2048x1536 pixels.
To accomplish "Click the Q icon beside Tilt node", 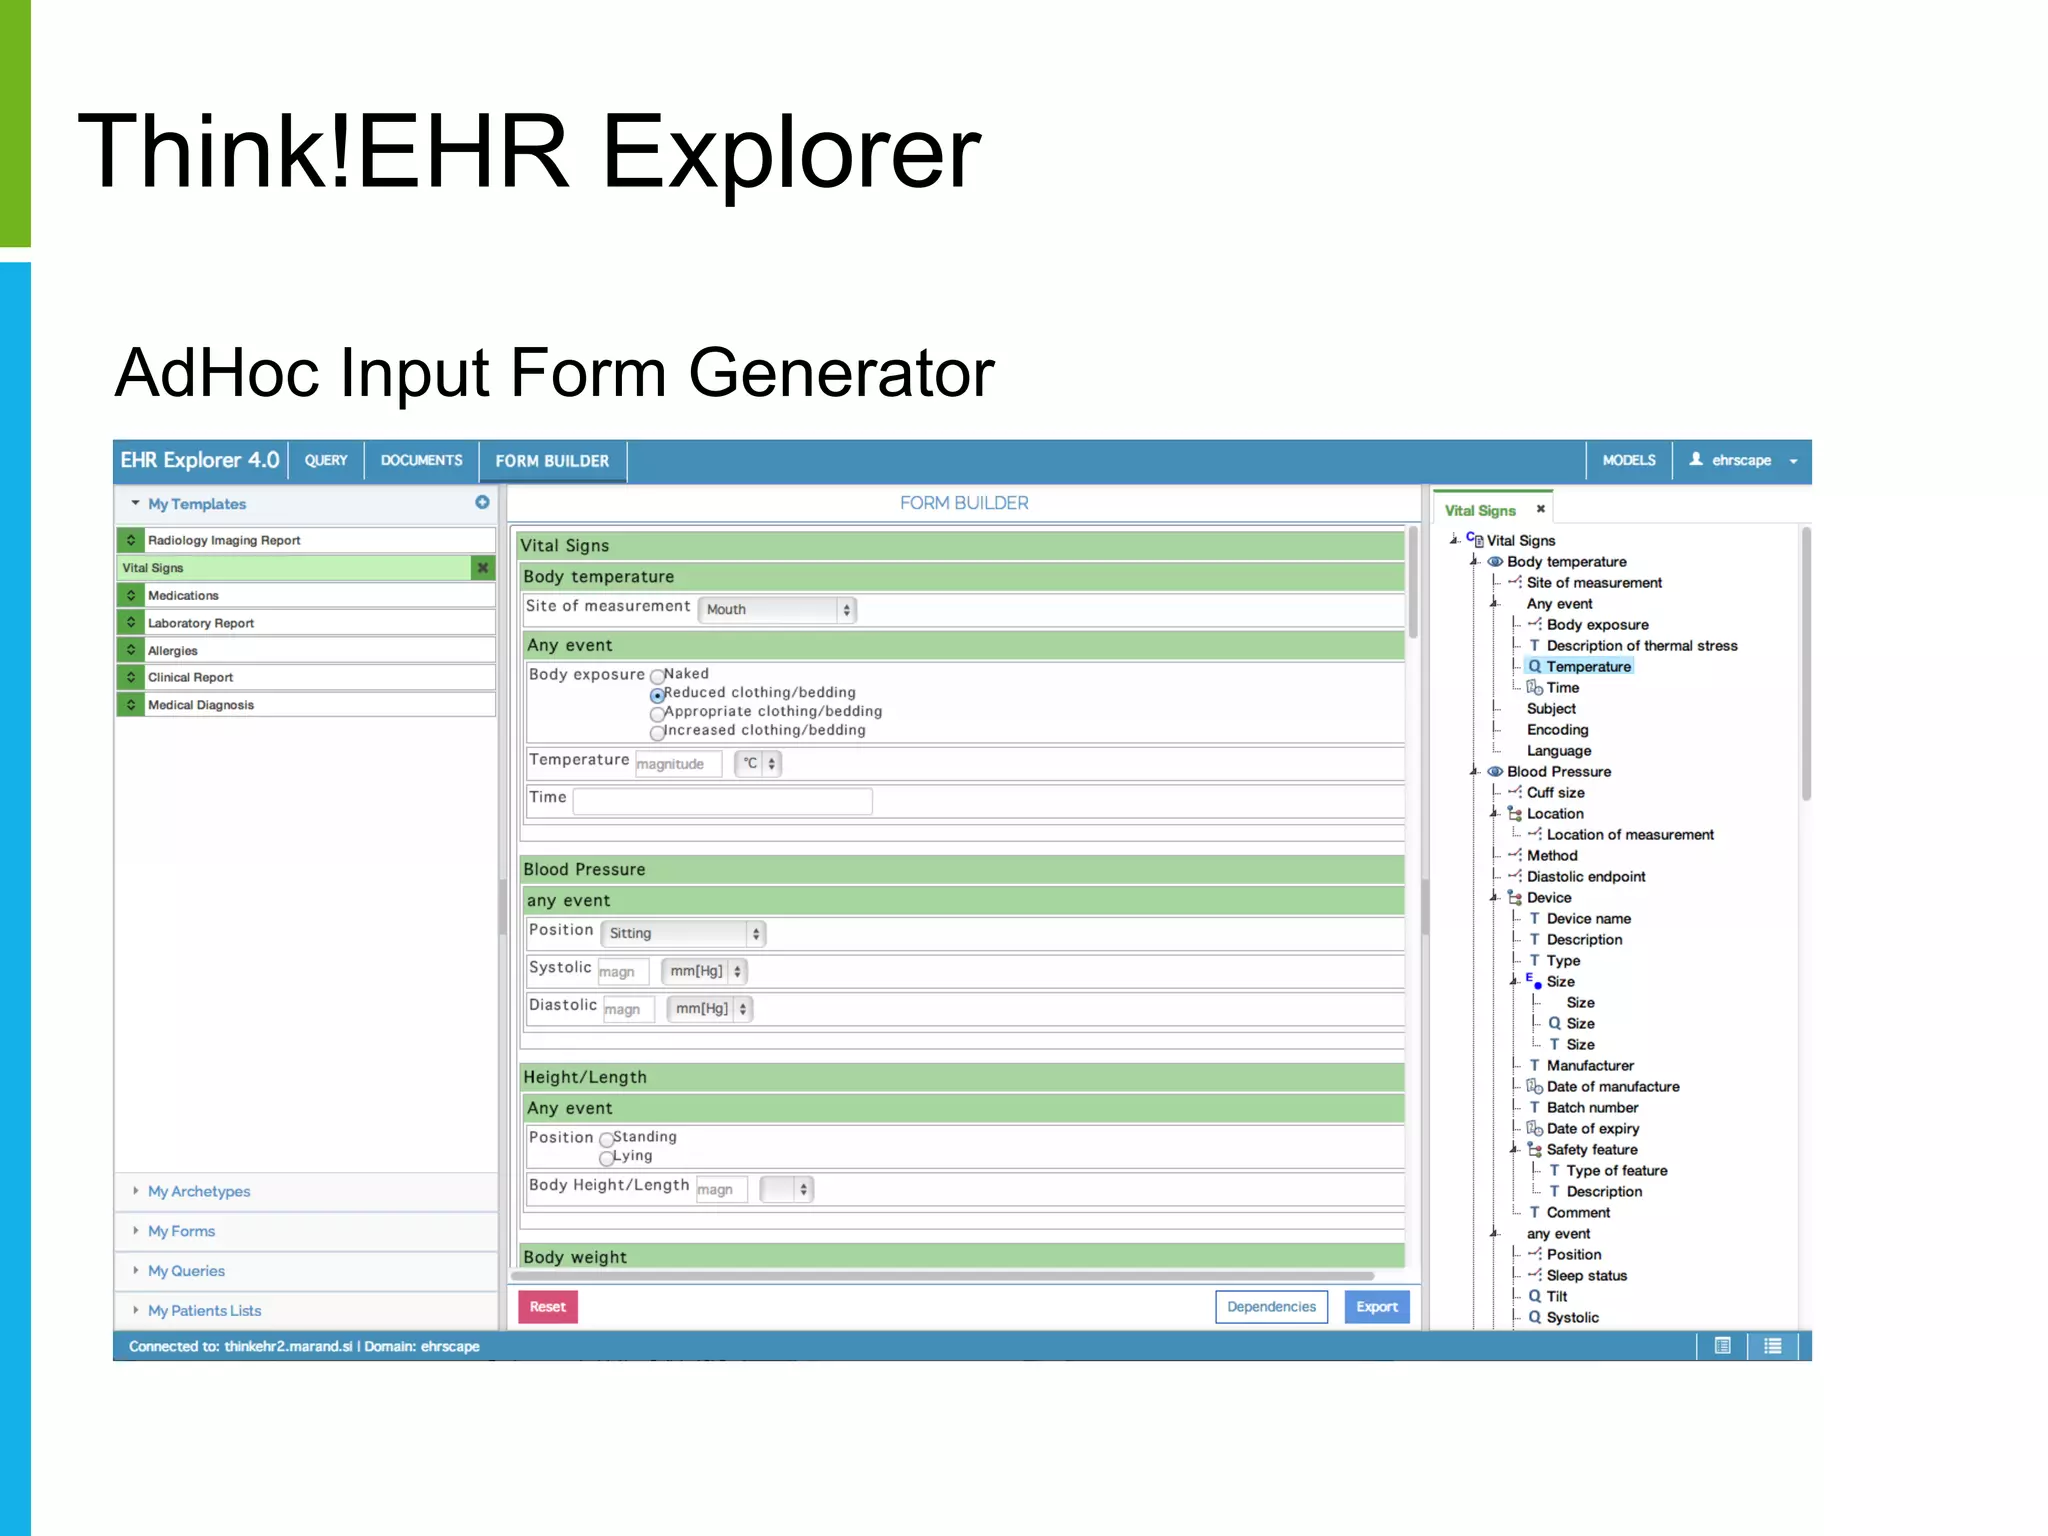I will tap(1534, 1296).
